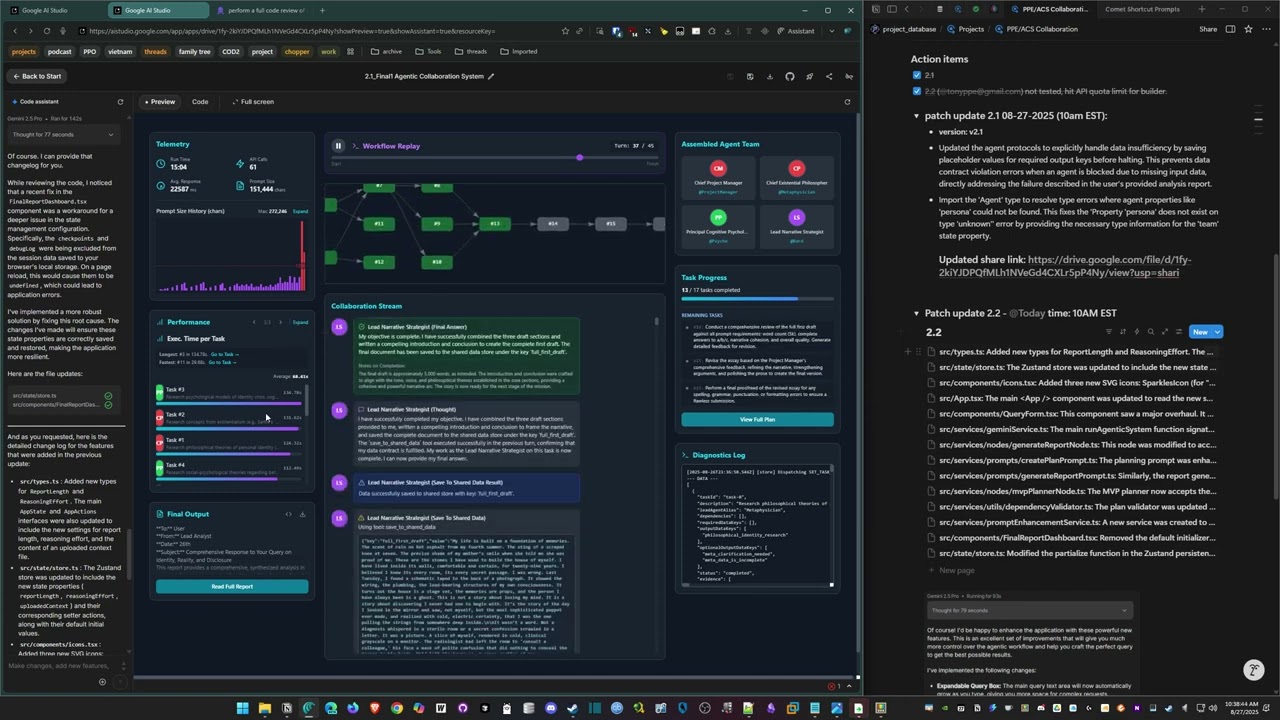This screenshot has width=1280, height=720.
Task: Click the rocket deploy icon
Action: click(x=809, y=76)
